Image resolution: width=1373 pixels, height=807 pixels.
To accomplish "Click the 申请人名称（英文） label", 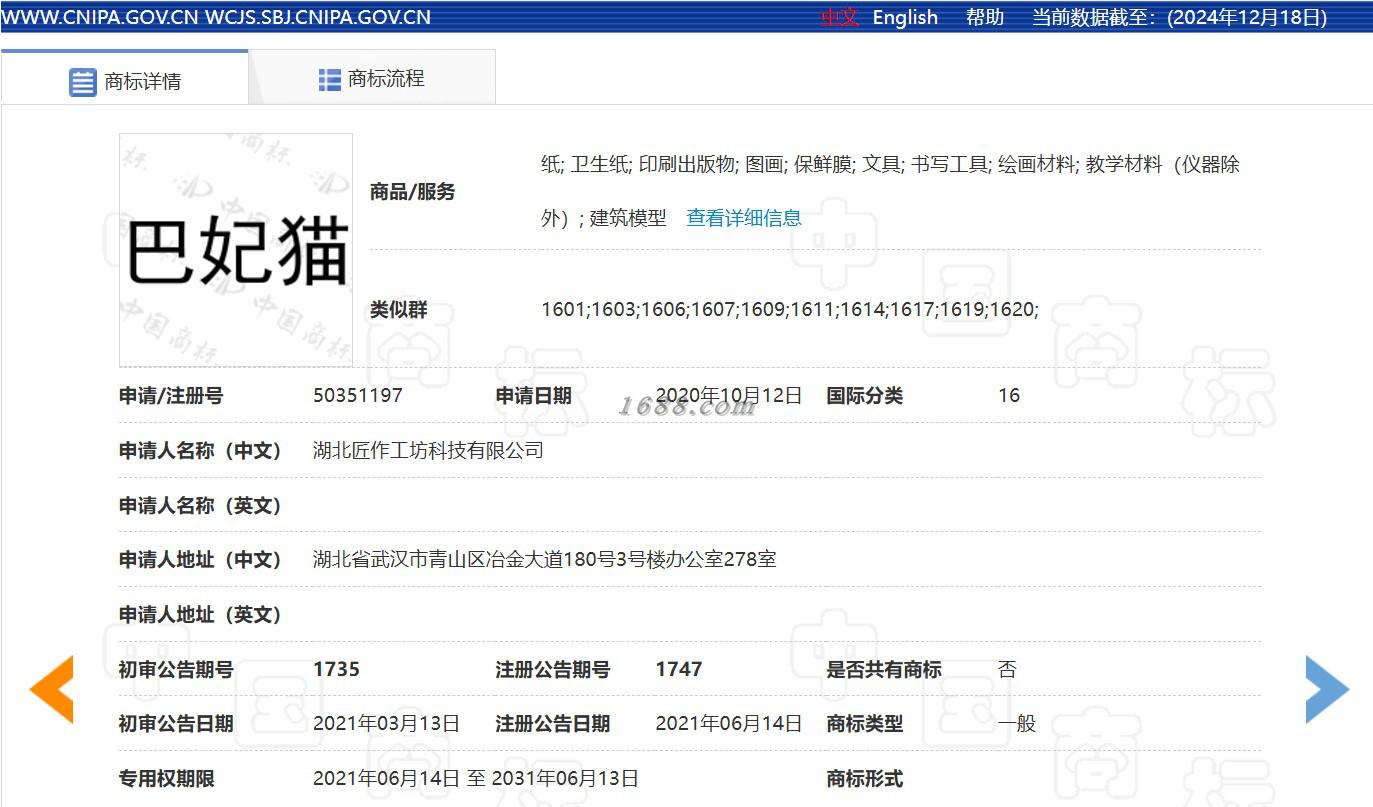I will click(x=200, y=505).
